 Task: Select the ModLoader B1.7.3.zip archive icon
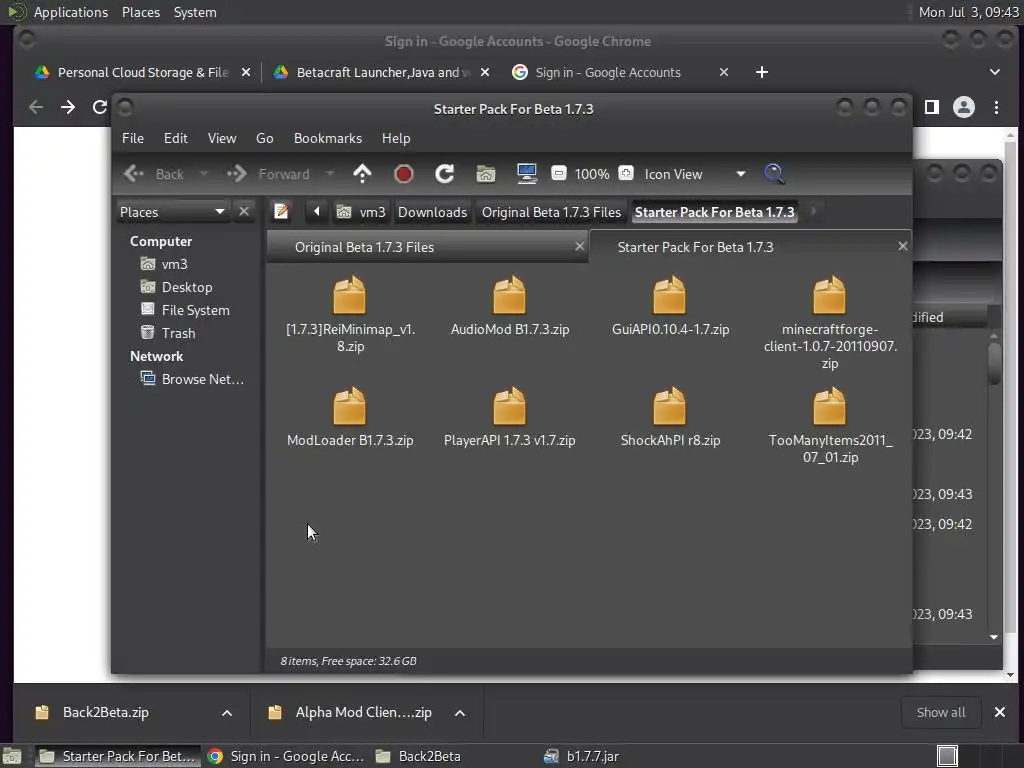[350, 406]
